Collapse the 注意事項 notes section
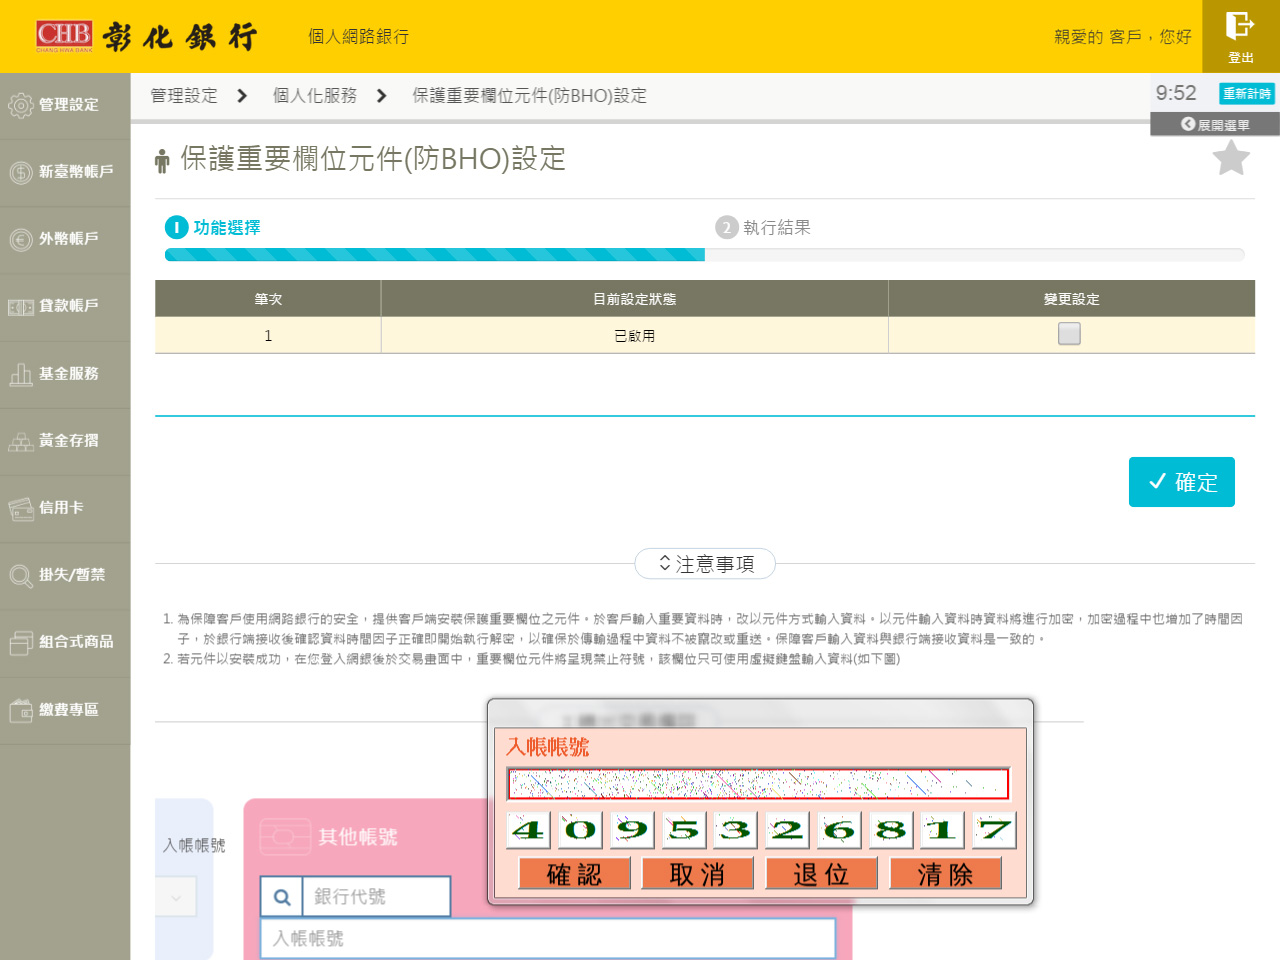The height and width of the screenshot is (960, 1280). 705,564
